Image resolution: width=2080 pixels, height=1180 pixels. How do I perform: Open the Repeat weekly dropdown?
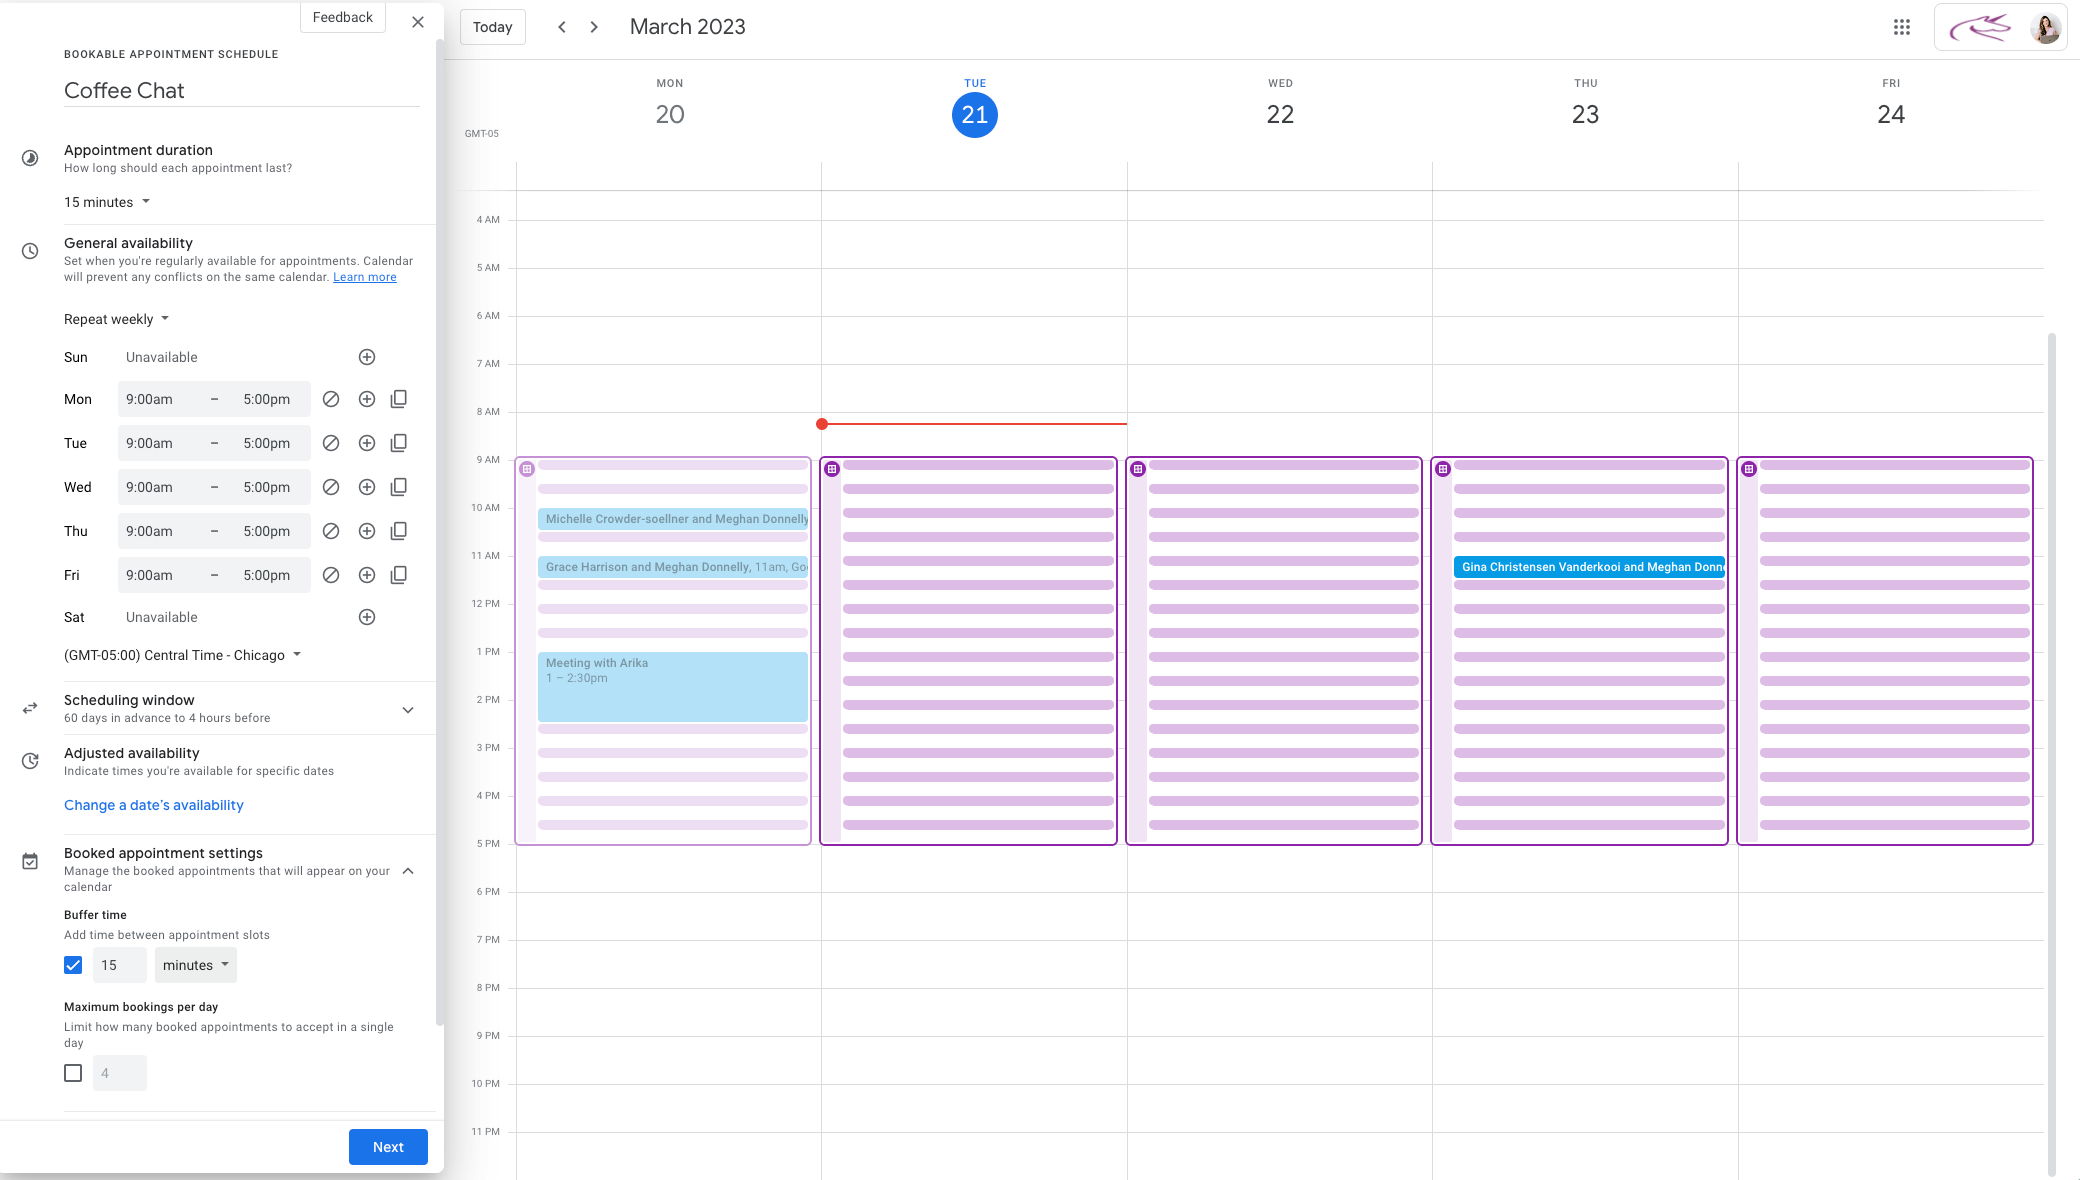point(116,319)
